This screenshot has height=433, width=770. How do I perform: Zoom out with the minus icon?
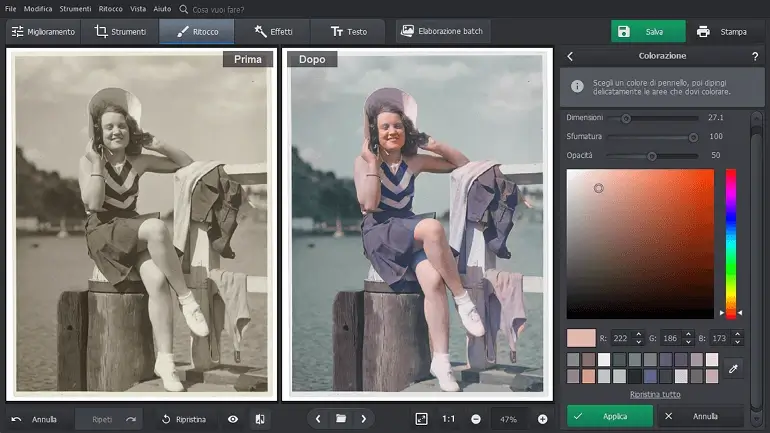[475, 419]
